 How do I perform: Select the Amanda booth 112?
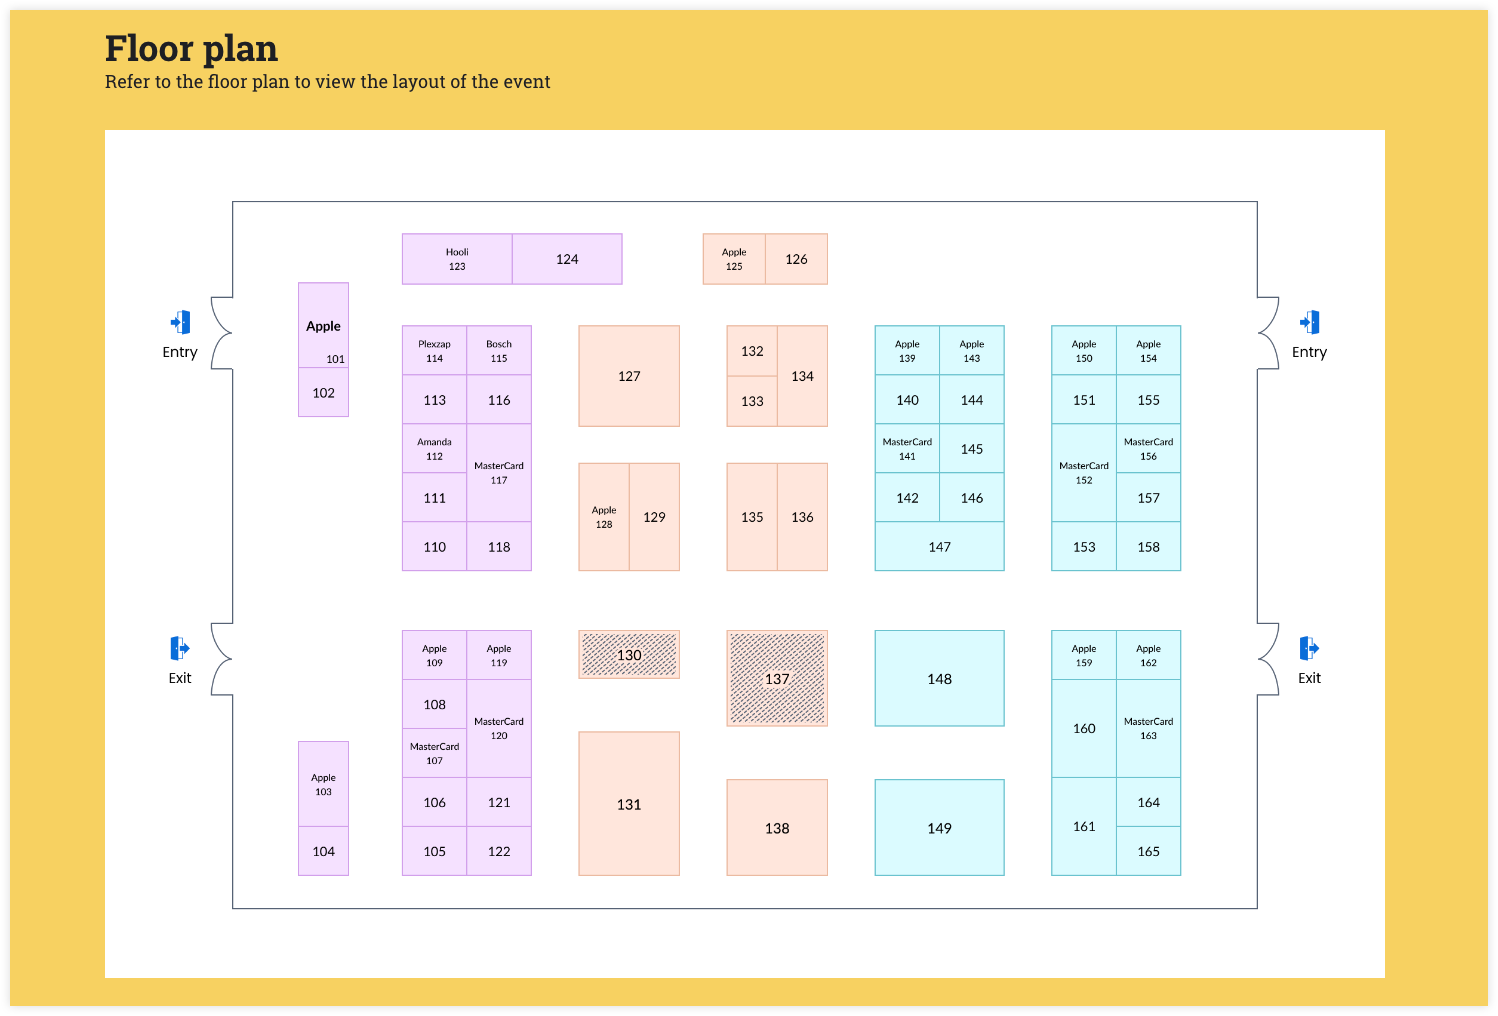(434, 448)
